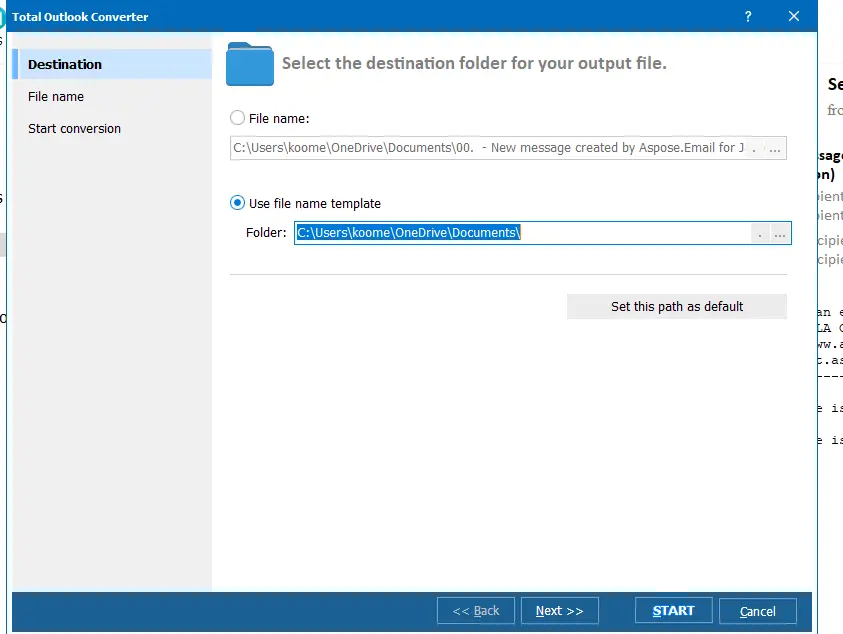The height and width of the screenshot is (634, 843).
Task: Select the File name radio button
Action: [237, 118]
